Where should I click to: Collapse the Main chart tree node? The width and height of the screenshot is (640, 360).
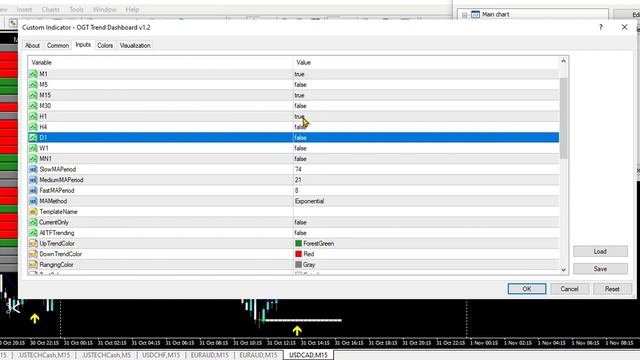464,15
